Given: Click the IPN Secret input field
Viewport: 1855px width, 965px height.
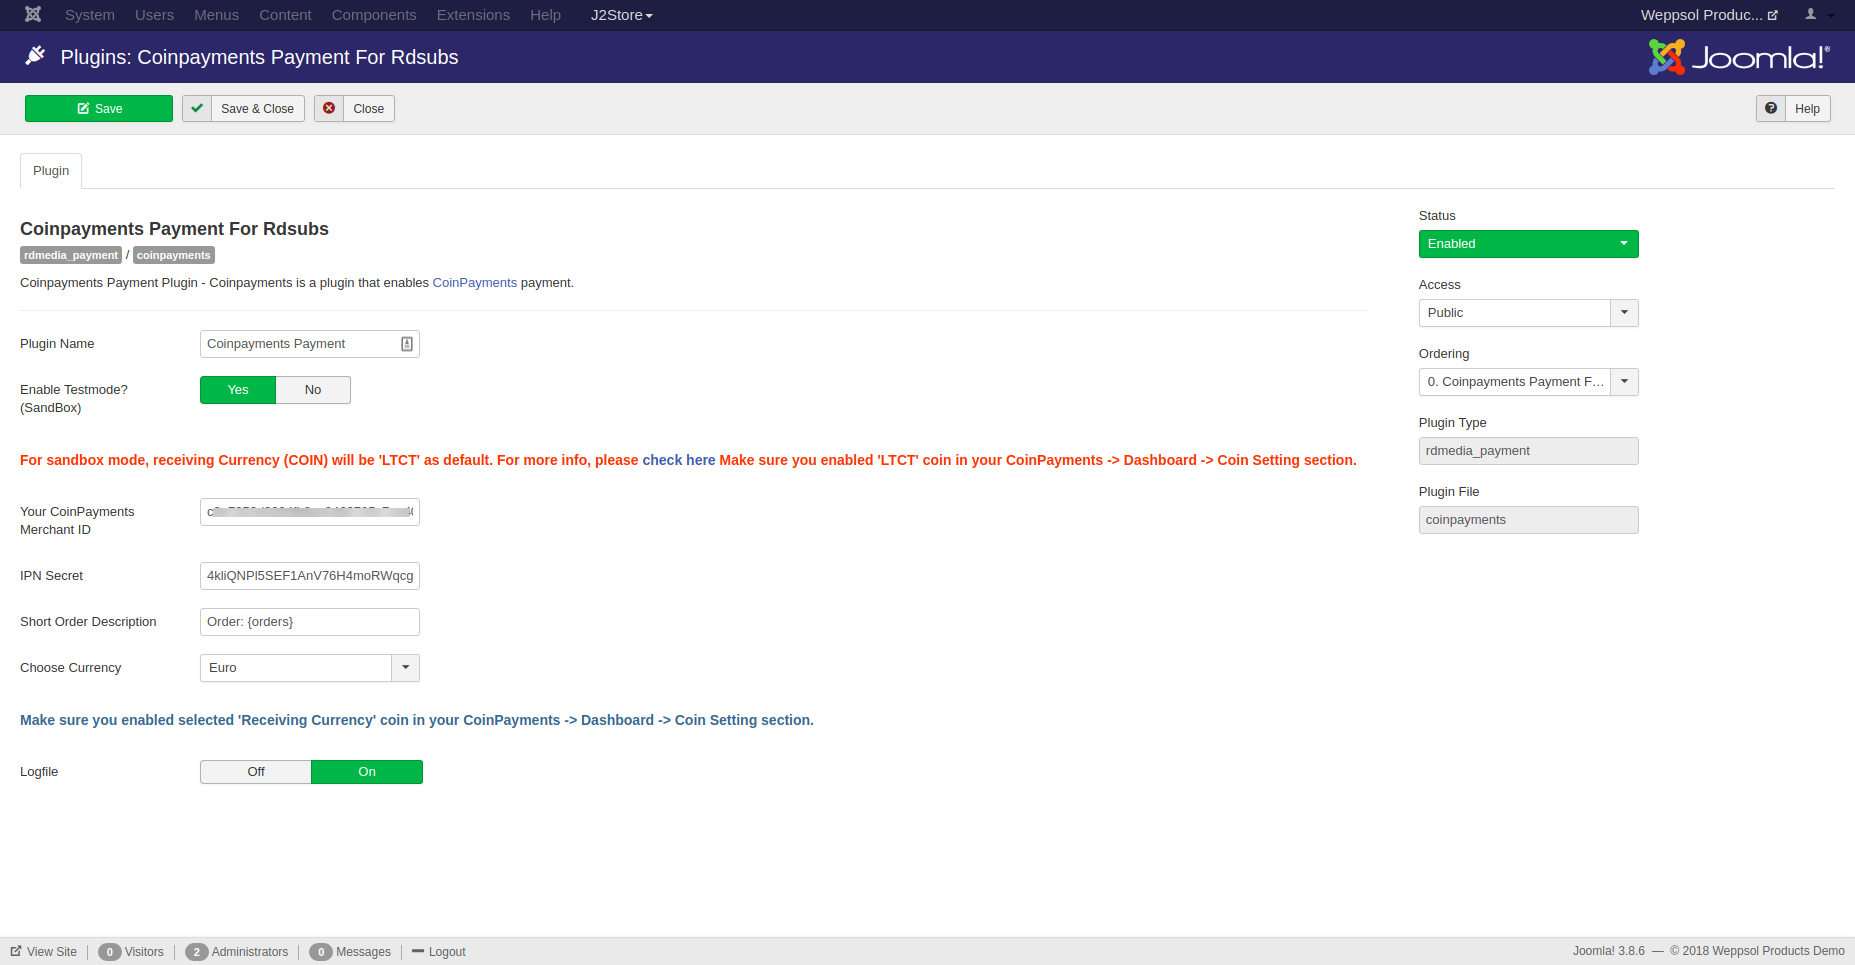Looking at the screenshot, I should point(310,576).
